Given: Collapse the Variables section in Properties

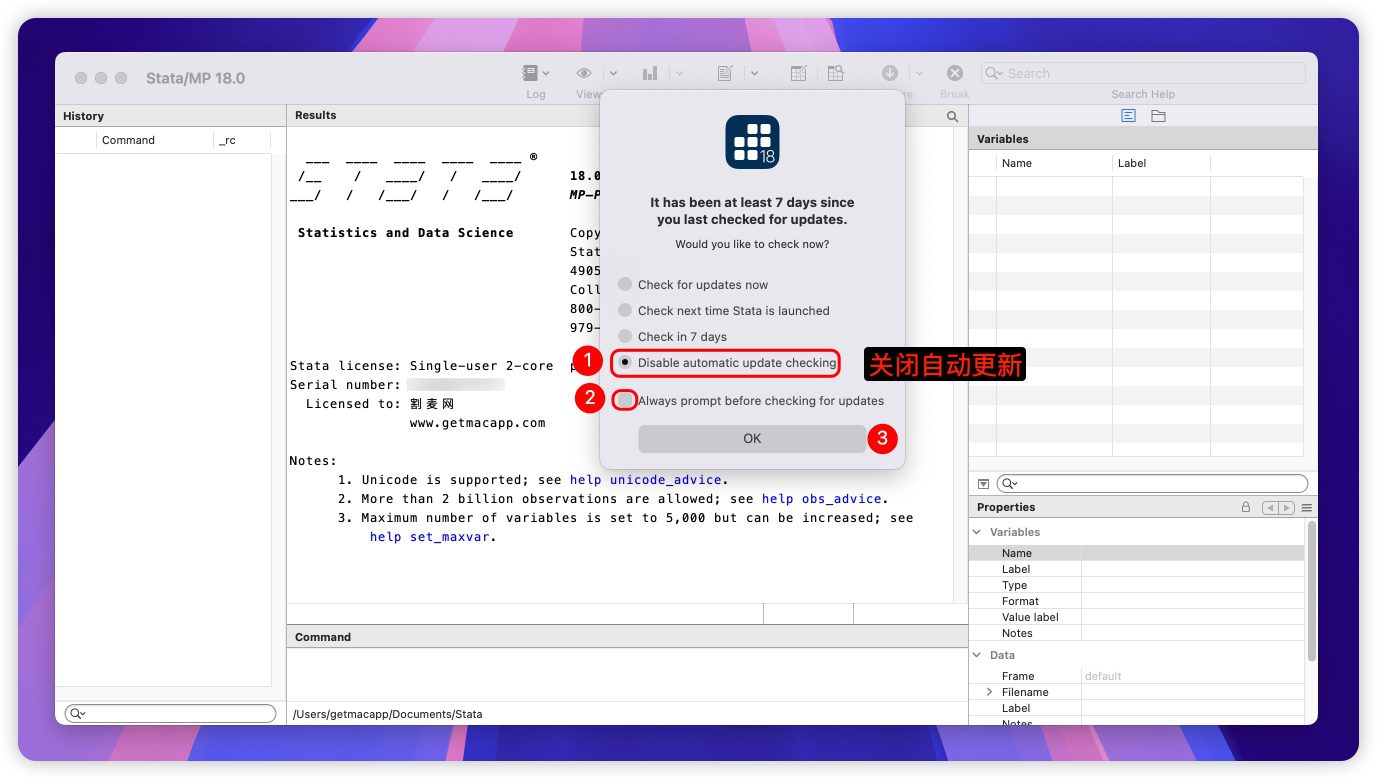Looking at the screenshot, I should pos(977,532).
